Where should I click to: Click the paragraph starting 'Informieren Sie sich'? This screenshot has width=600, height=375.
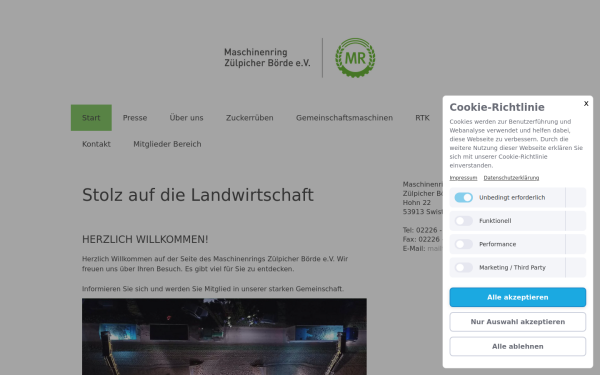pos(213,289)
